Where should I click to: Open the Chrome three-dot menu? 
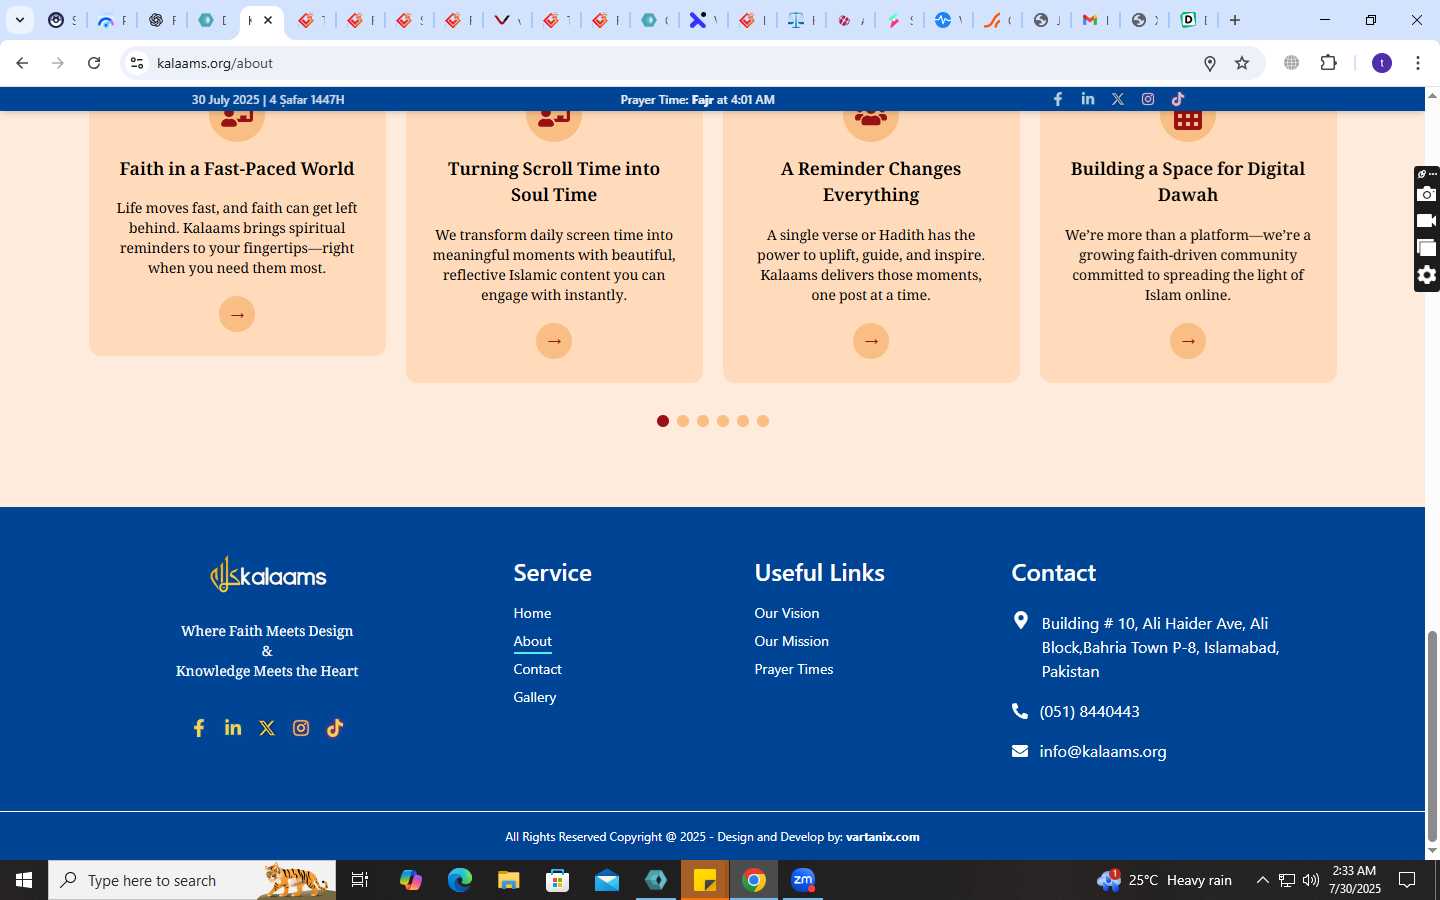click(x=1418, y=63)
